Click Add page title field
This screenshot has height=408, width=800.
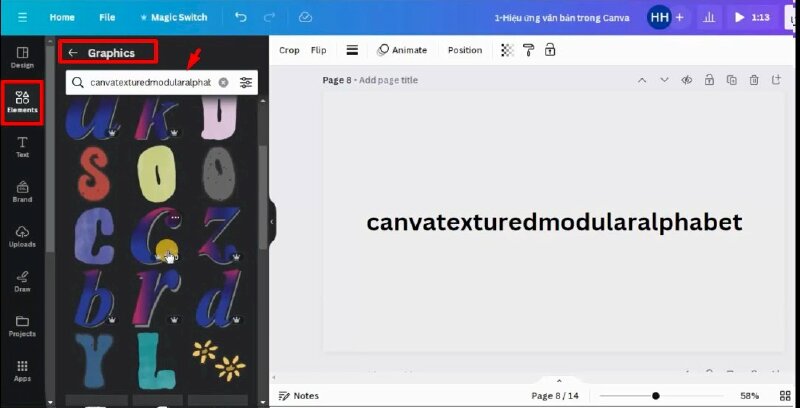(388, 80)
